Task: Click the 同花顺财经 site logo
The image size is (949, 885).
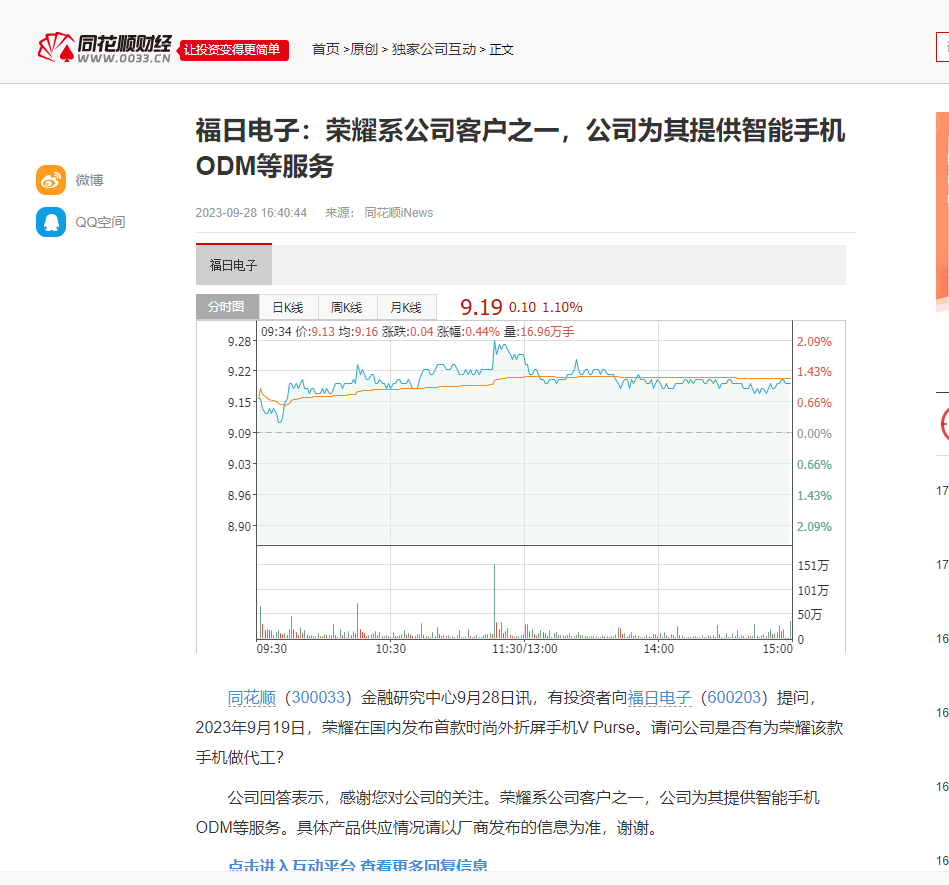Action: point(104,48)
